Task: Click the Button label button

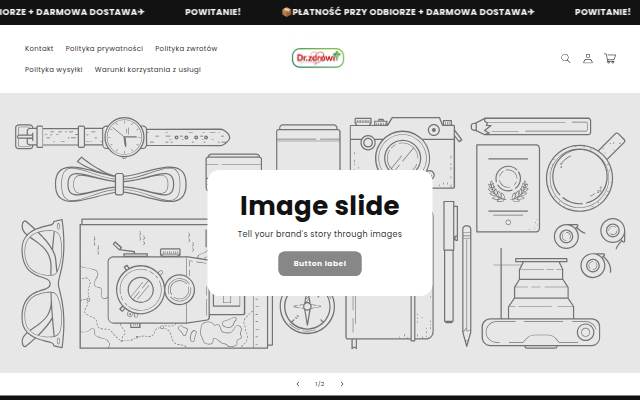Action: tap(320, 264)
